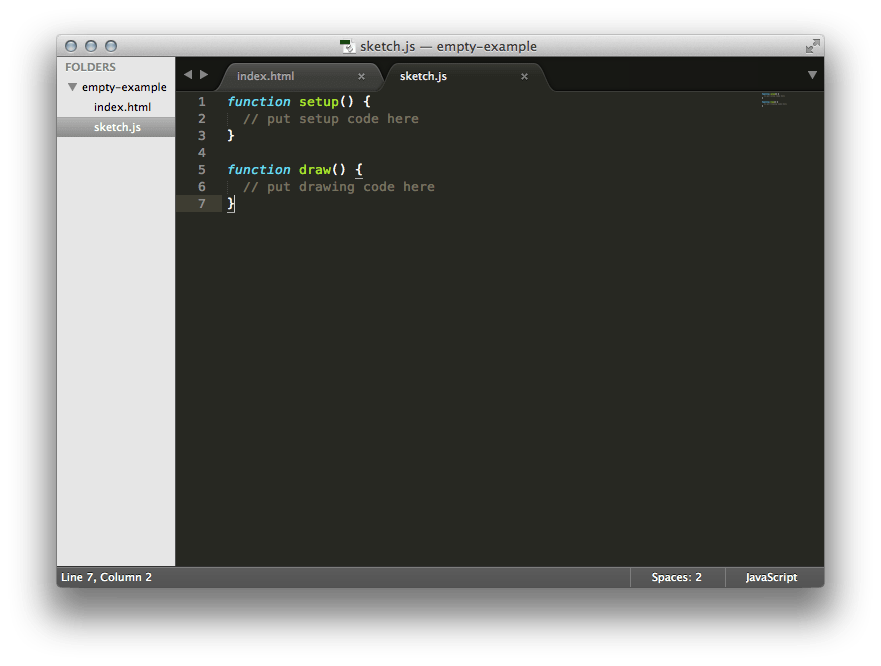881x666 pixels.
Task: Click line number 5 in gutter
Action: click(202, 170)
